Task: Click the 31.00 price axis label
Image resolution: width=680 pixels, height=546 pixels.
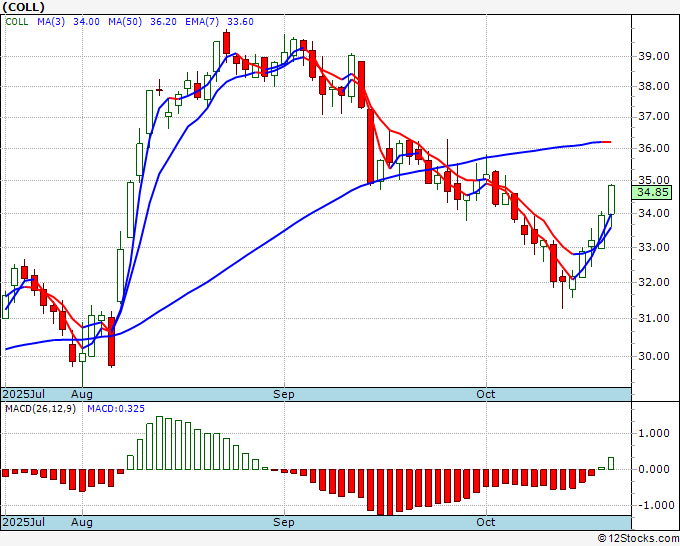Action: (653, 318)
